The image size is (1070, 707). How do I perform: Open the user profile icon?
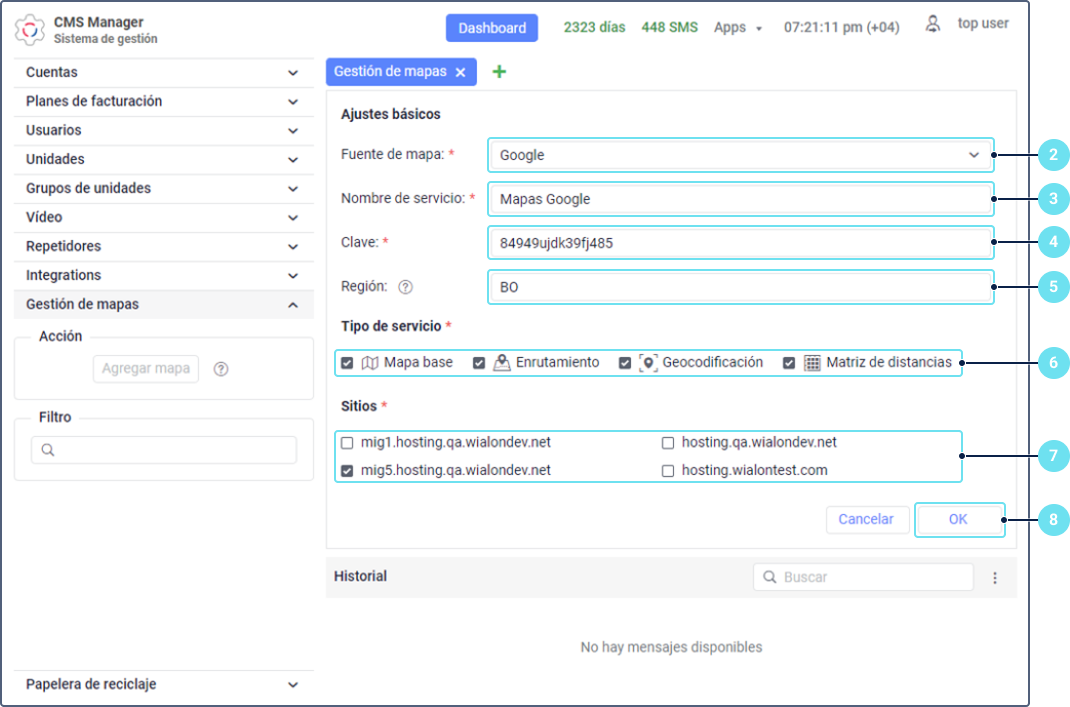[x=932, y=24]
